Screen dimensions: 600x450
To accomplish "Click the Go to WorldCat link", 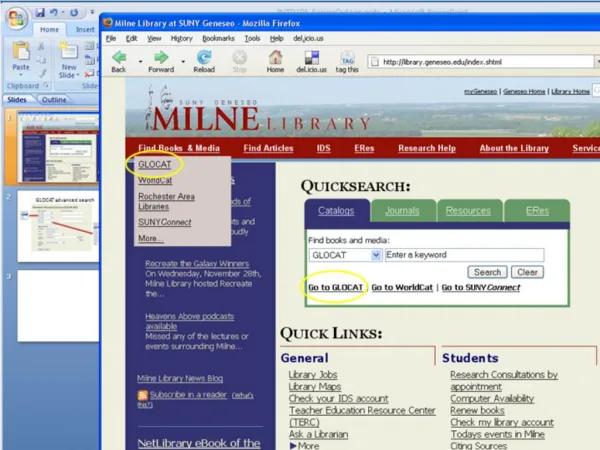I will point(402,287).
